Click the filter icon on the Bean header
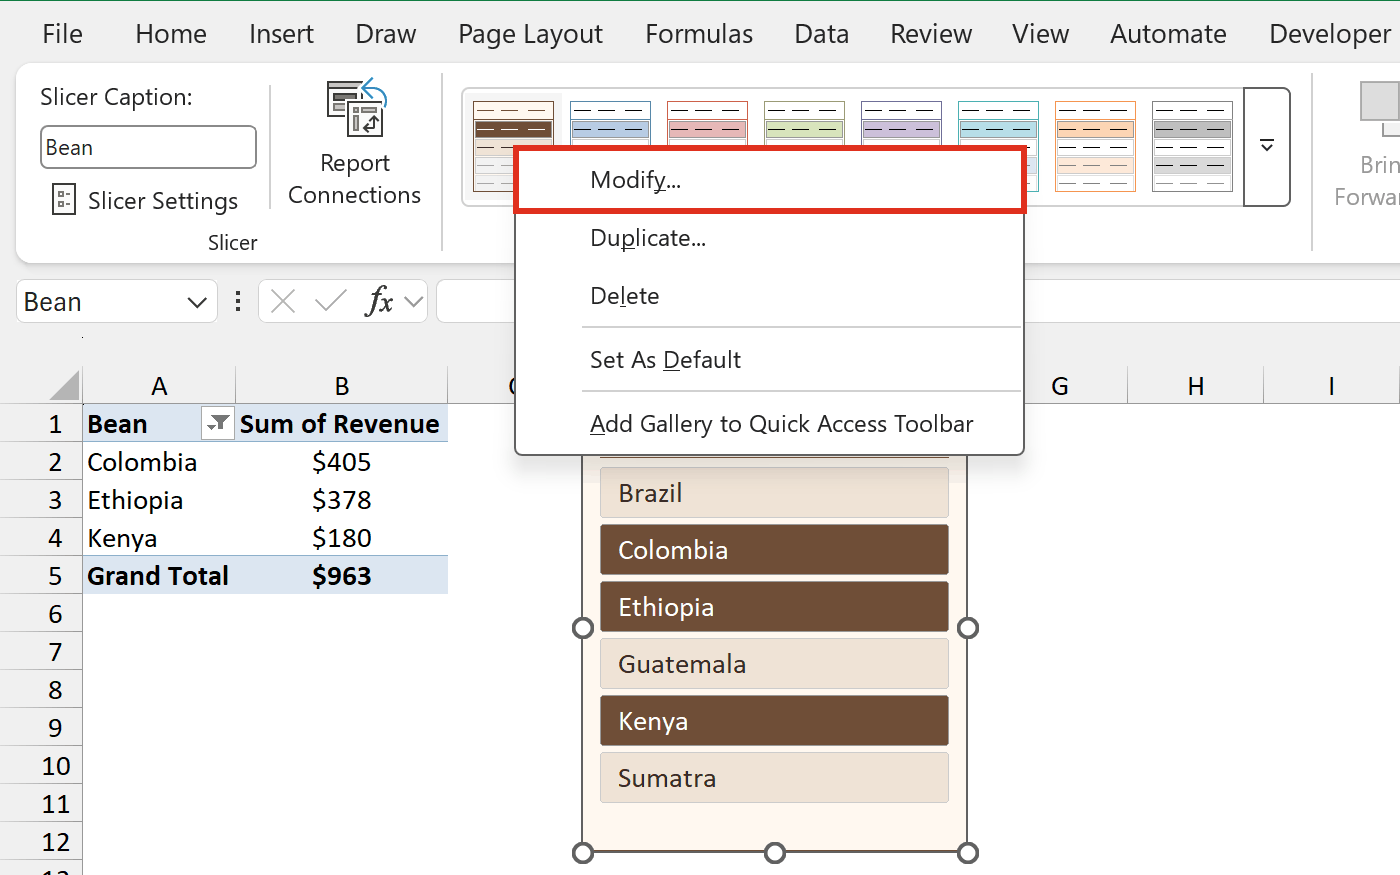The image size is (1400, 875). [x=217, y=424]
